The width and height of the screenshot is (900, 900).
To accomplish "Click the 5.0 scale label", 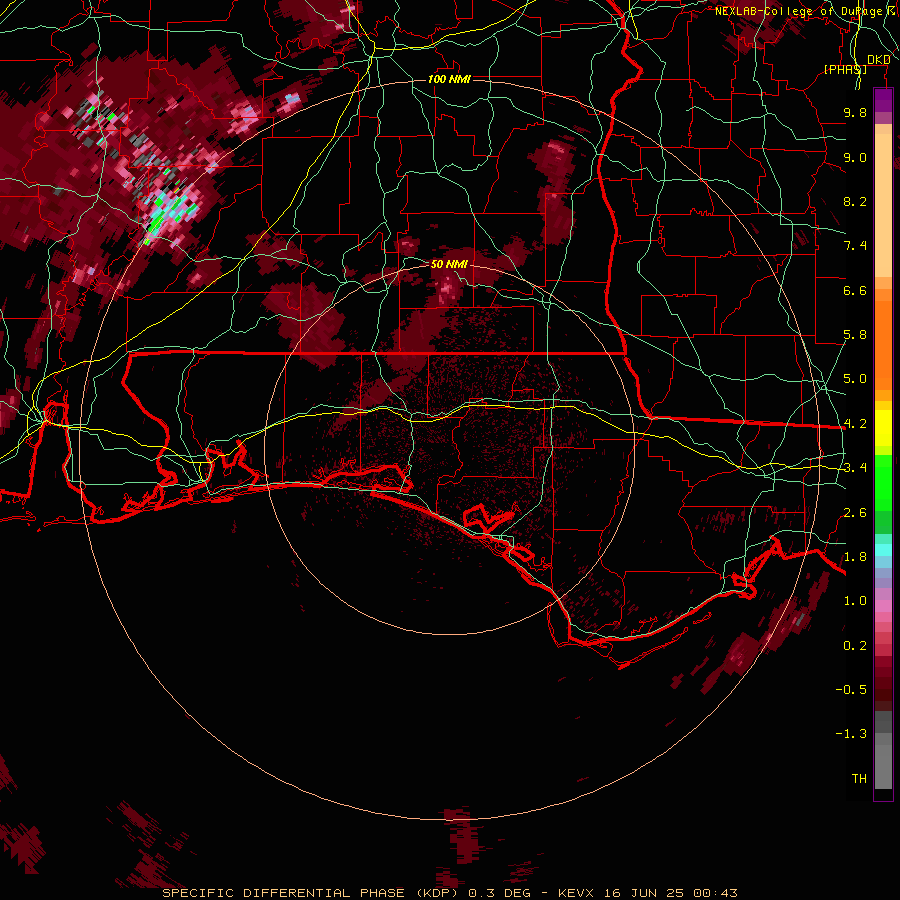I will [855, 379].
